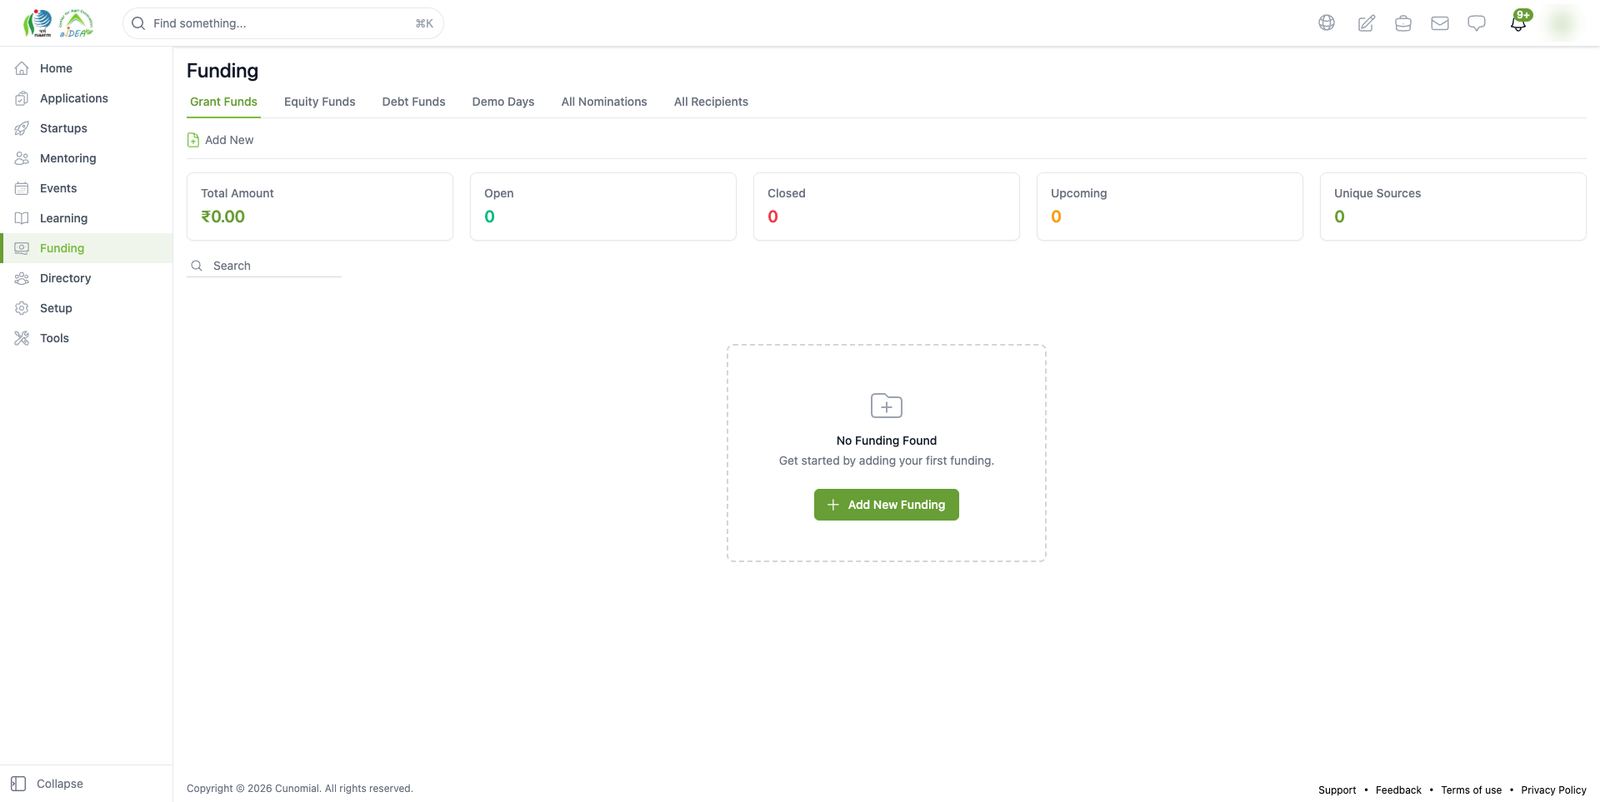Select Startups rocket item in sidebar

point(86,128)
